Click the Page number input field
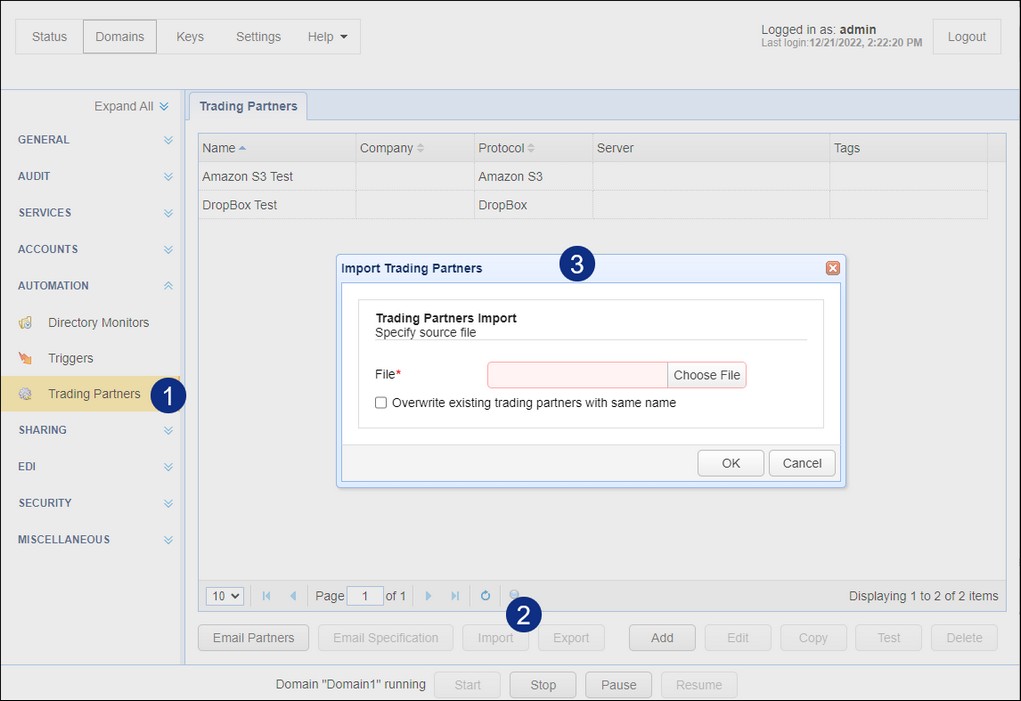The height and width of the screenshot is (701, 1021). coord(365,596)
